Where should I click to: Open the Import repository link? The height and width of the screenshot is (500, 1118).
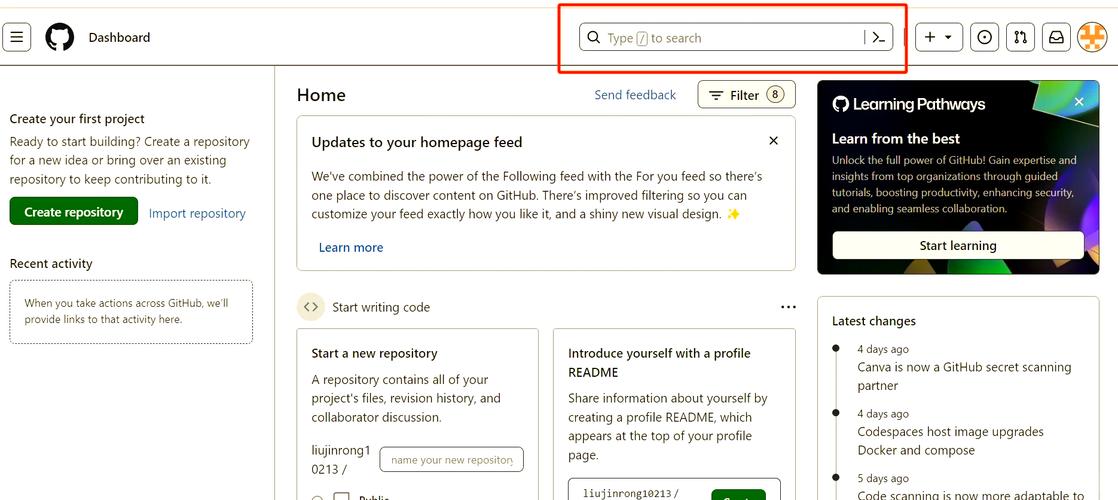[197, 213]
